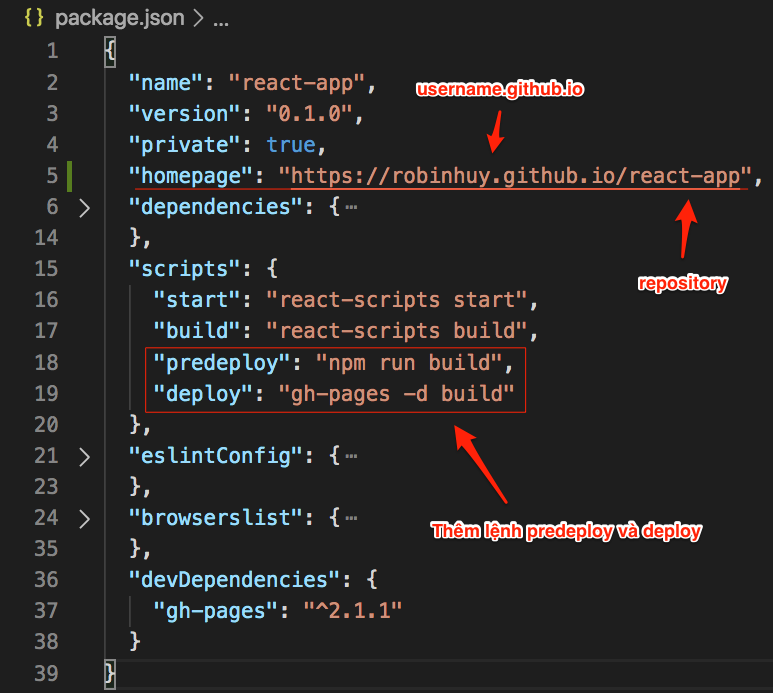Click the "0.1.0" version value

tap(309, 114)
